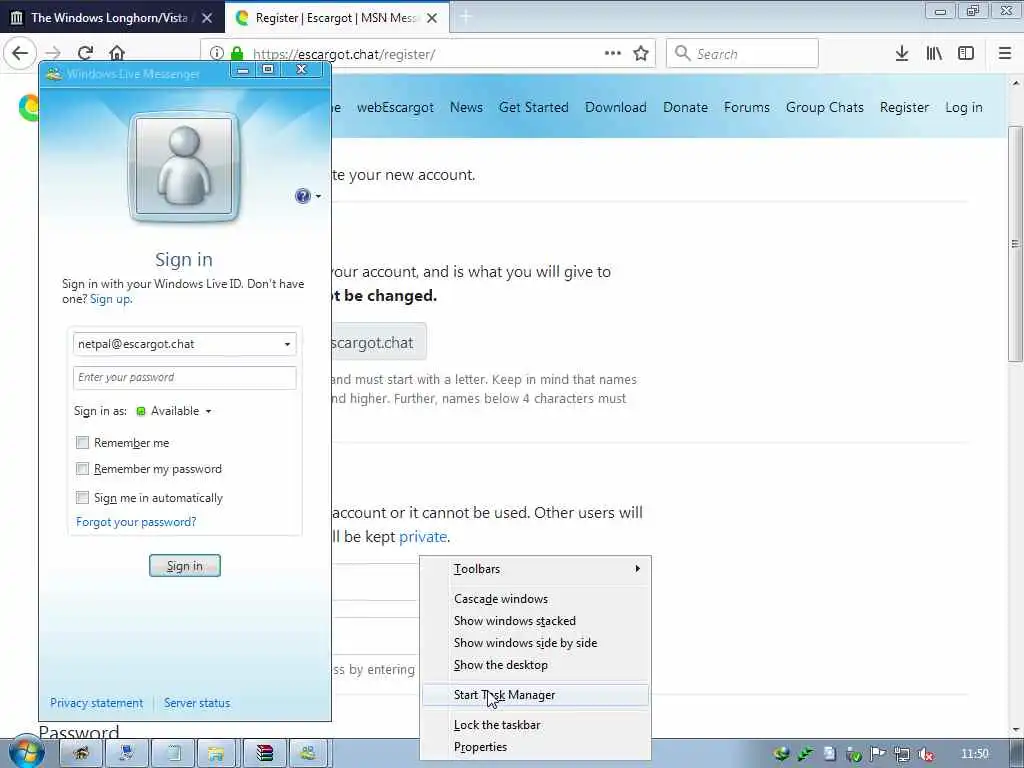Open Forgot your password link
This screenshot has width=1024, height=768.
[x=136, y=522]
